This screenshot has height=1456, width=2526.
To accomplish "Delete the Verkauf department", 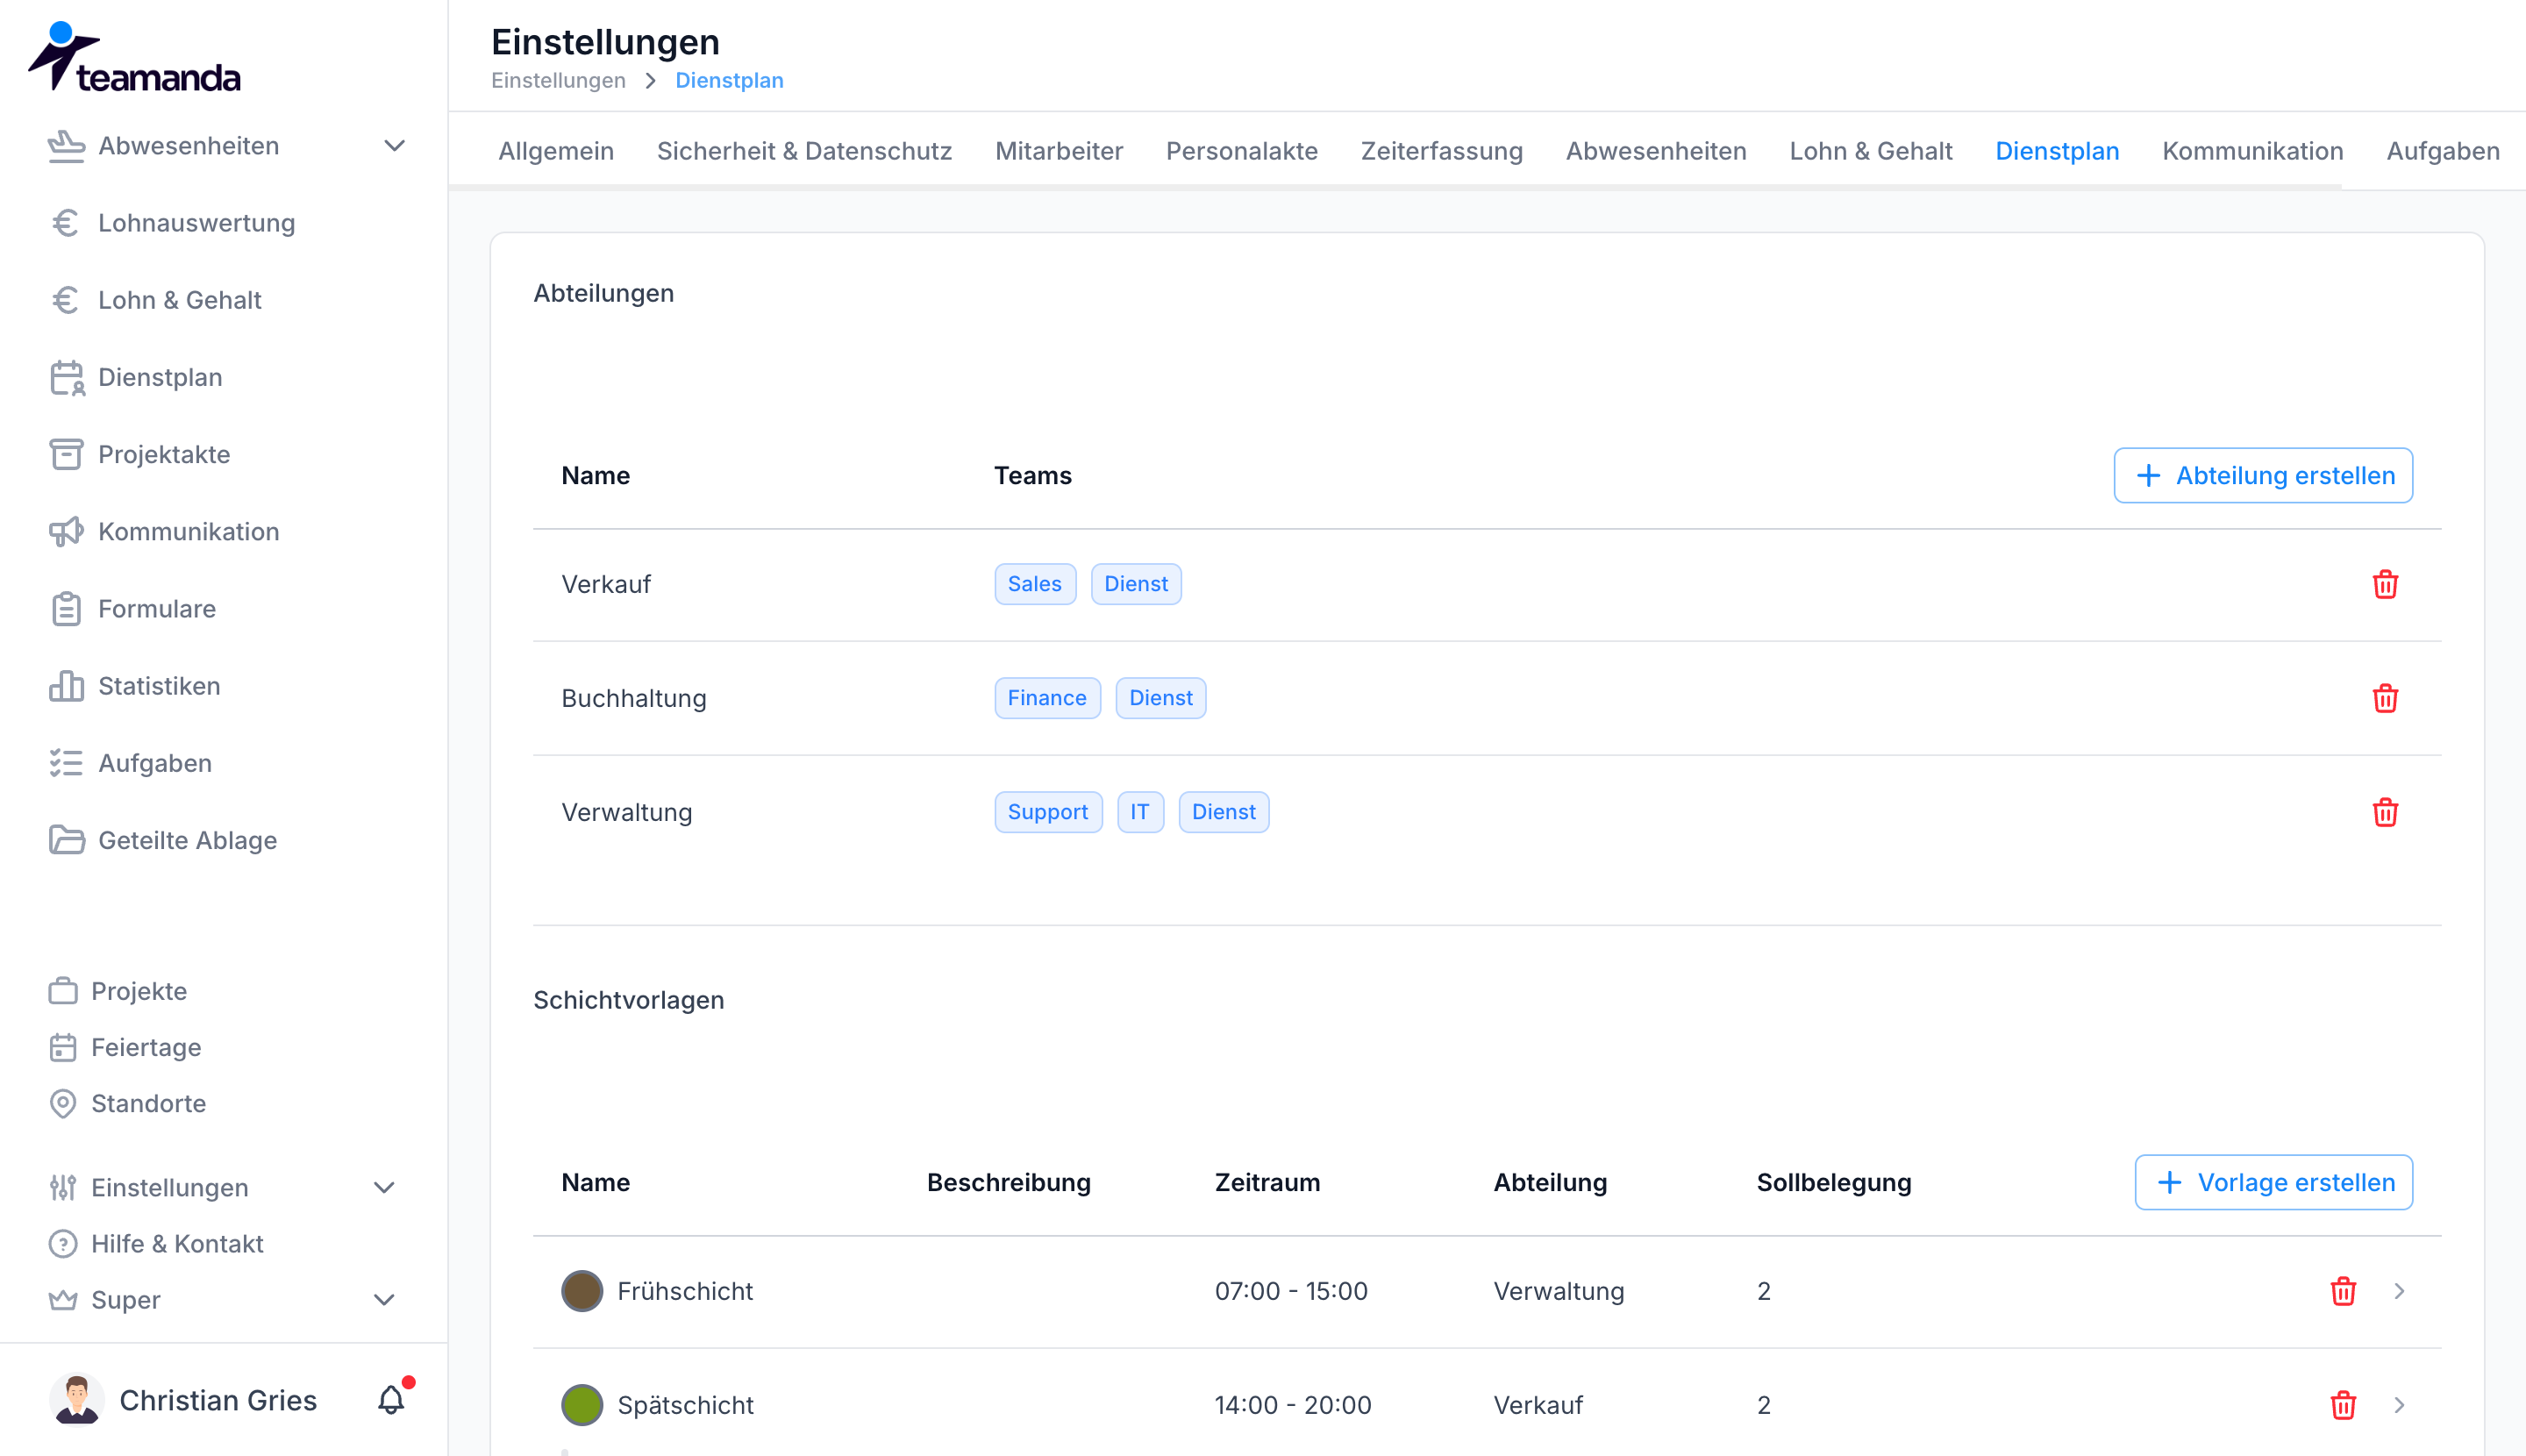I will (x=2385, y=584).
